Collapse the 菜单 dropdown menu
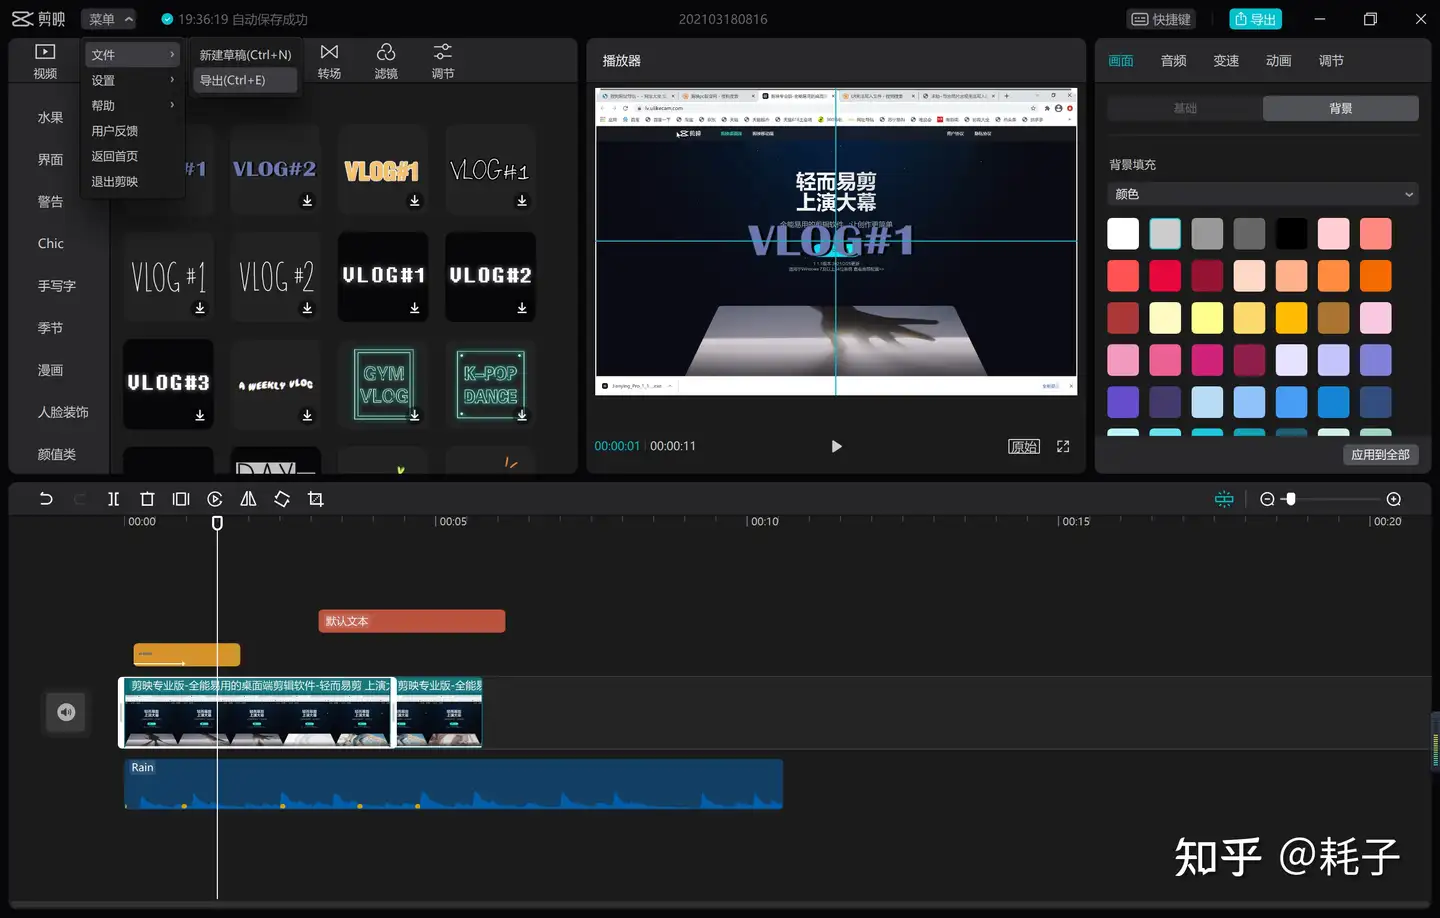 point(110,19)
